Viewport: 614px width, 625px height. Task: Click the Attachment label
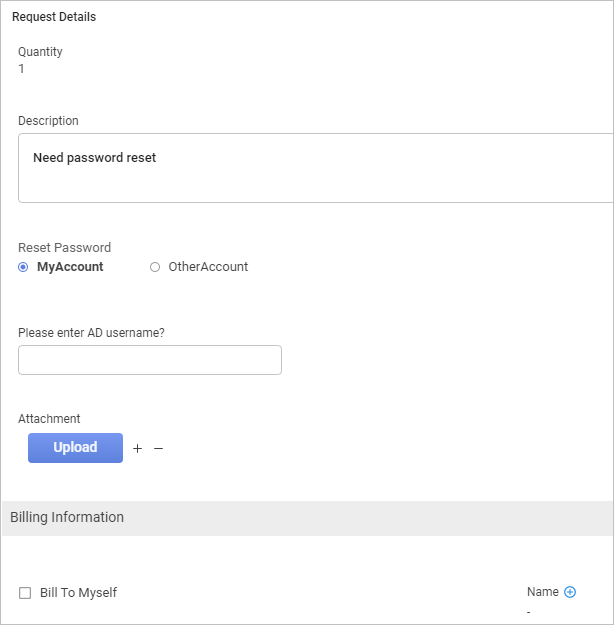pyautogui.click(x=49, y=419)
